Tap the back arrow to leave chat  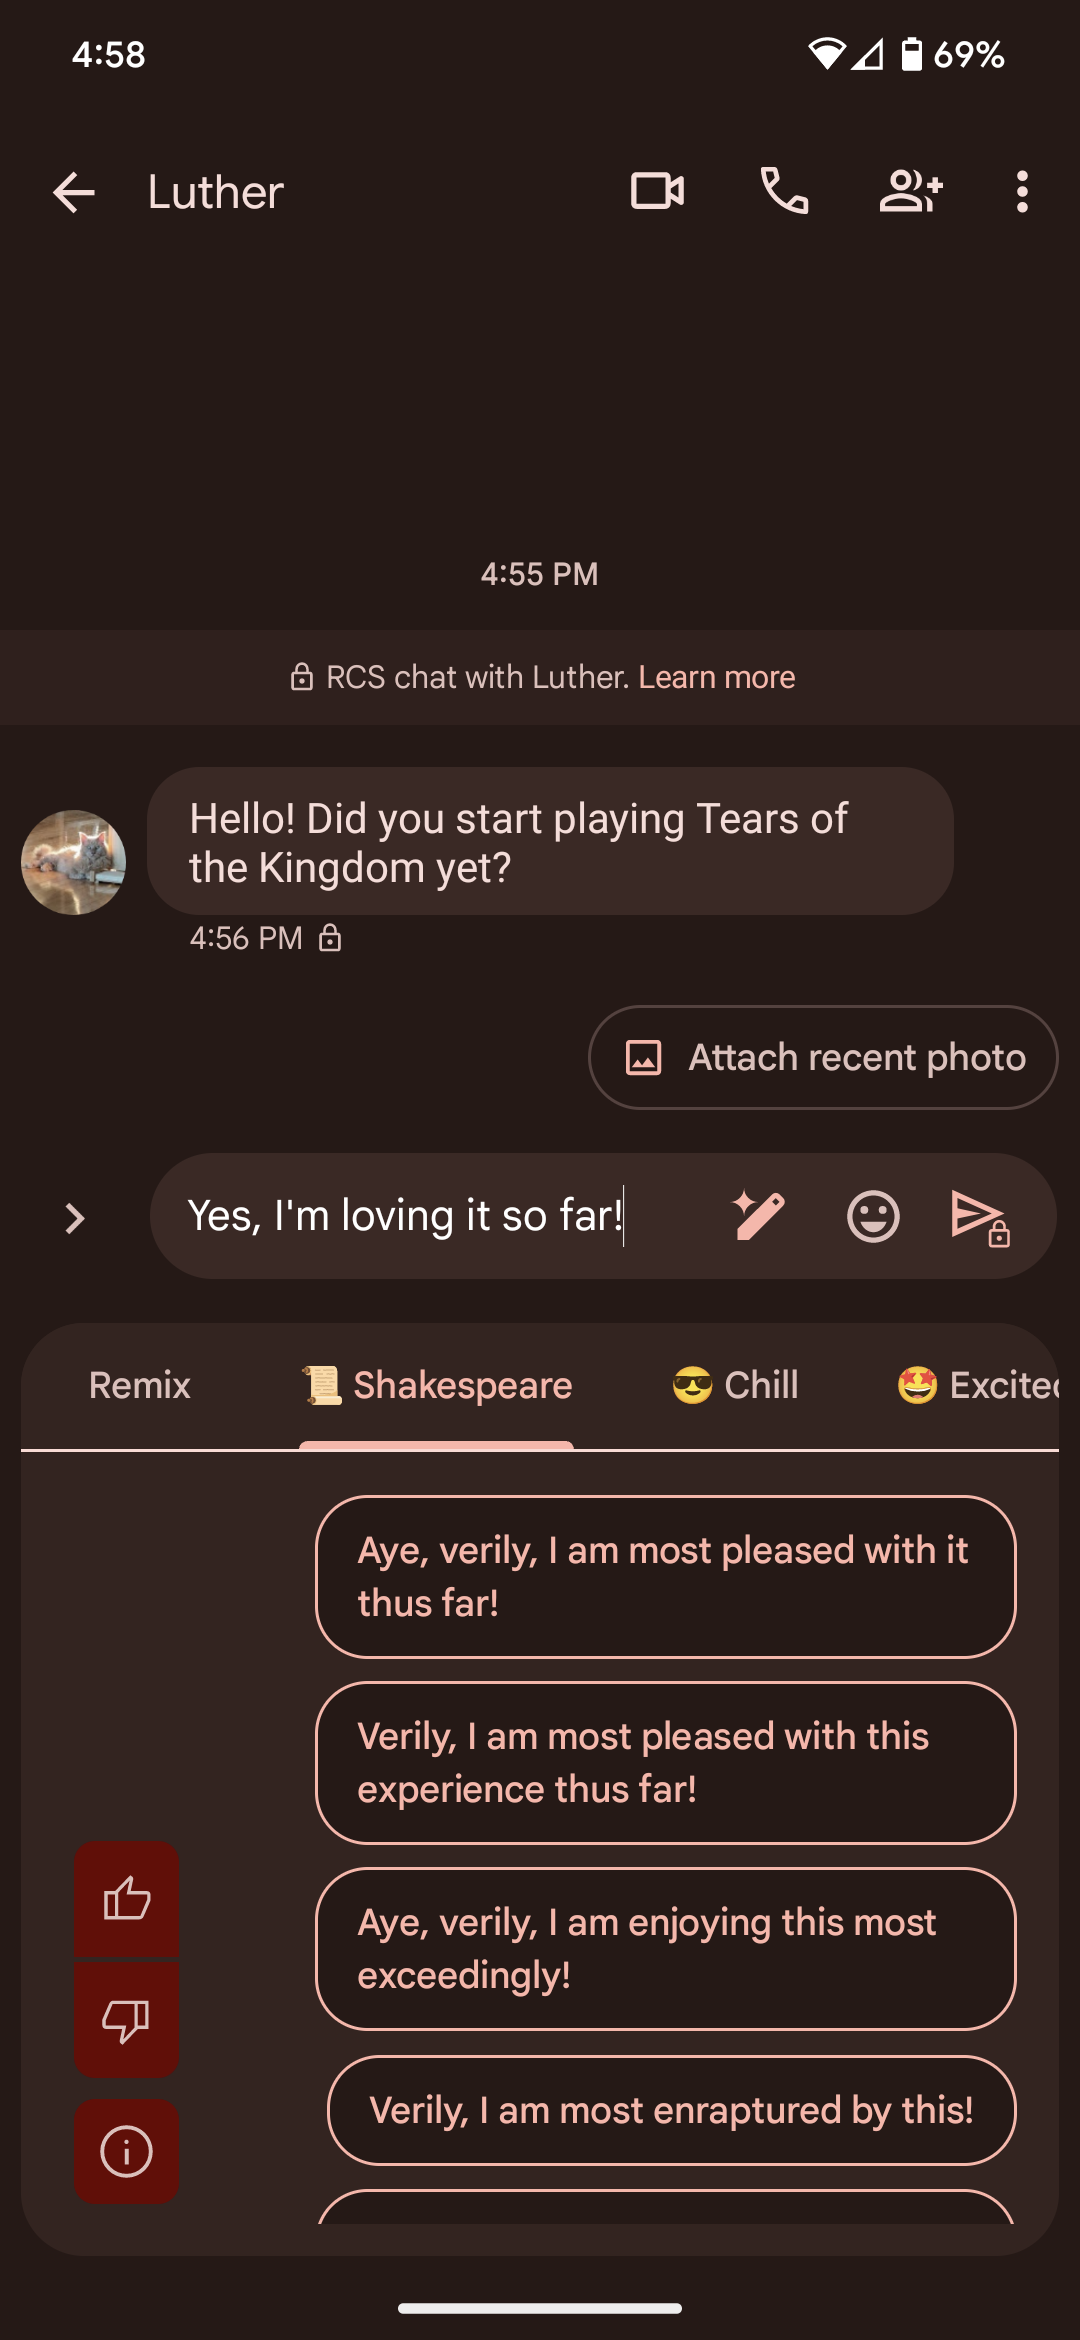tap(74, 192)
